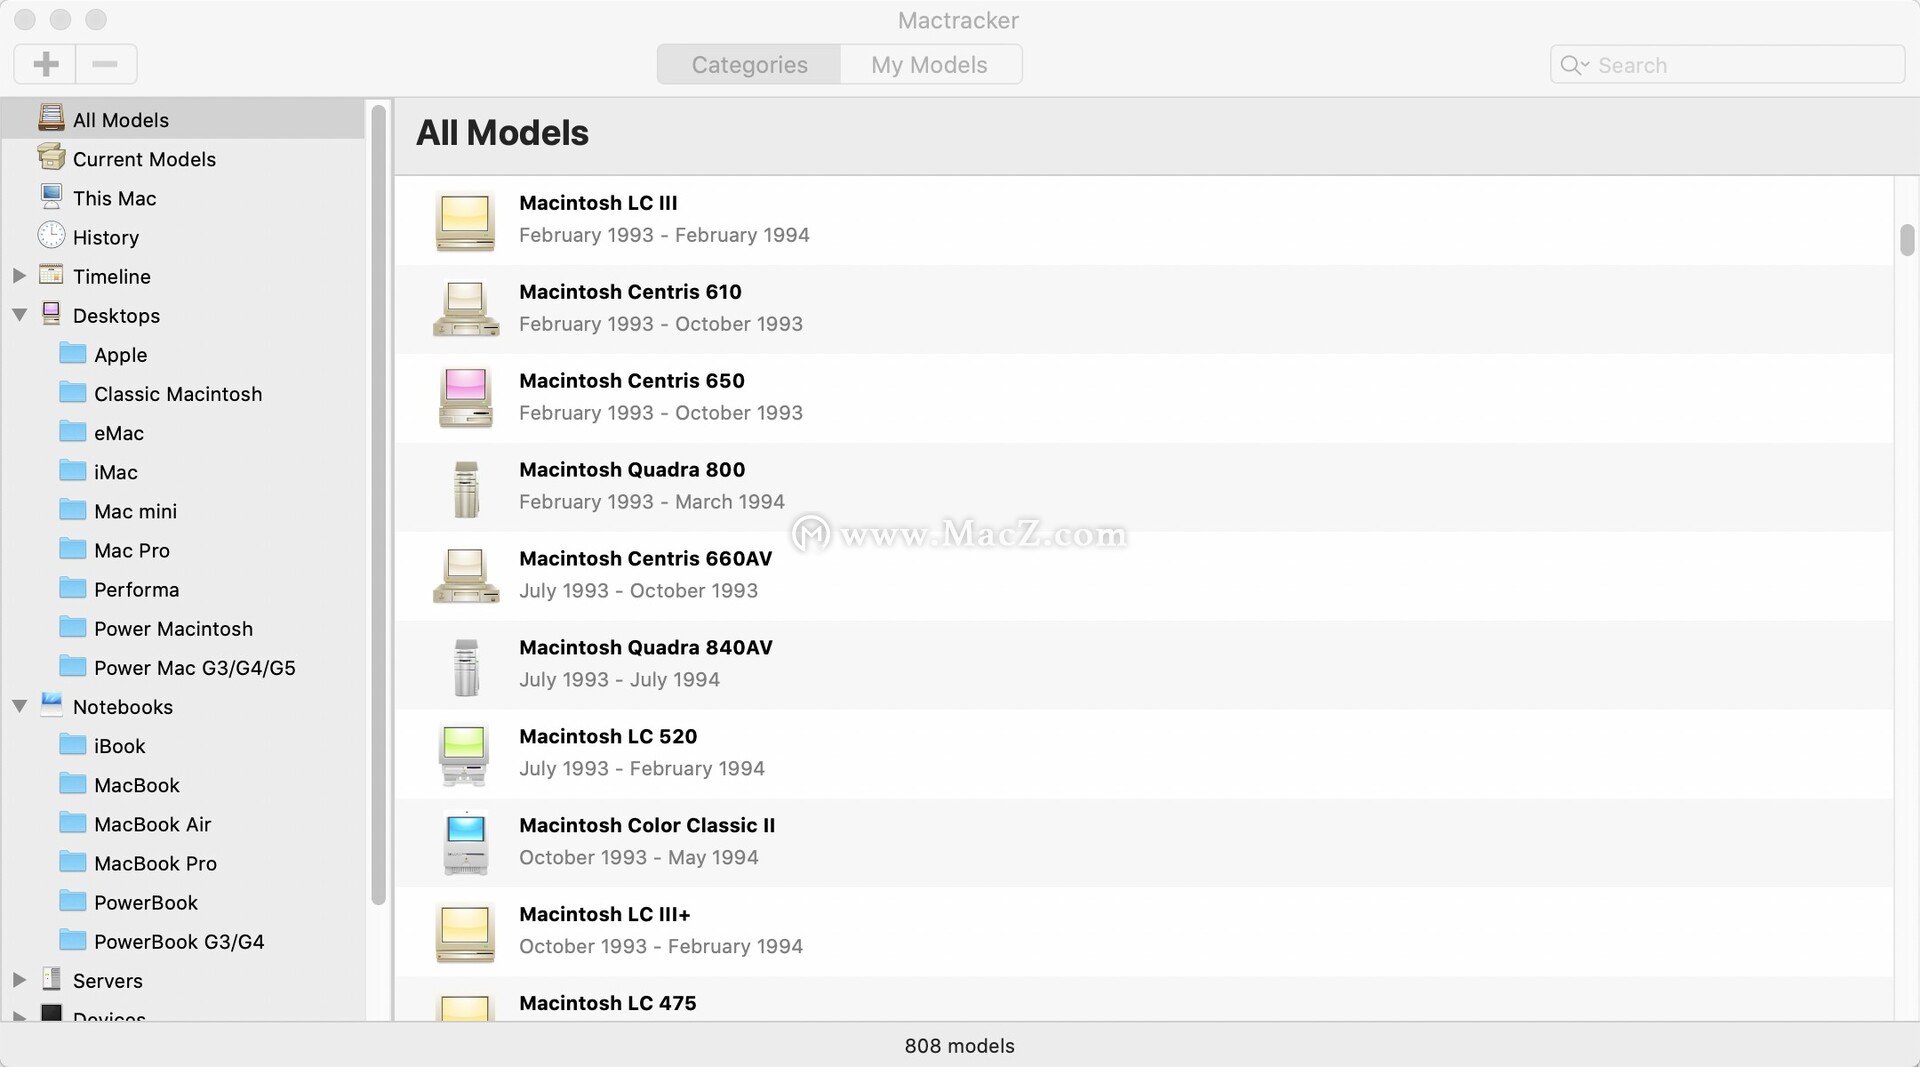The width and height of the screenshot is (1920, 1067).
Task: Click the Notebooks laptop icon
Action: [x=51, y=705]
